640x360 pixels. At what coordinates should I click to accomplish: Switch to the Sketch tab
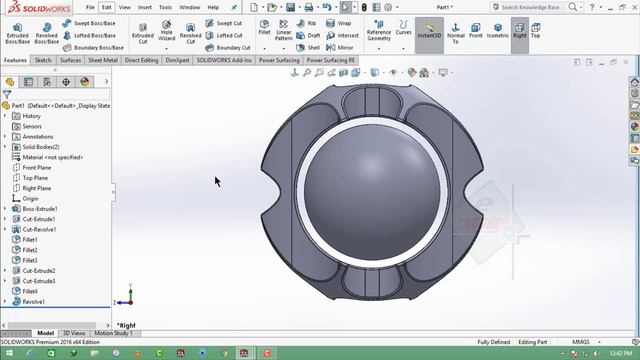click(43, 60)
